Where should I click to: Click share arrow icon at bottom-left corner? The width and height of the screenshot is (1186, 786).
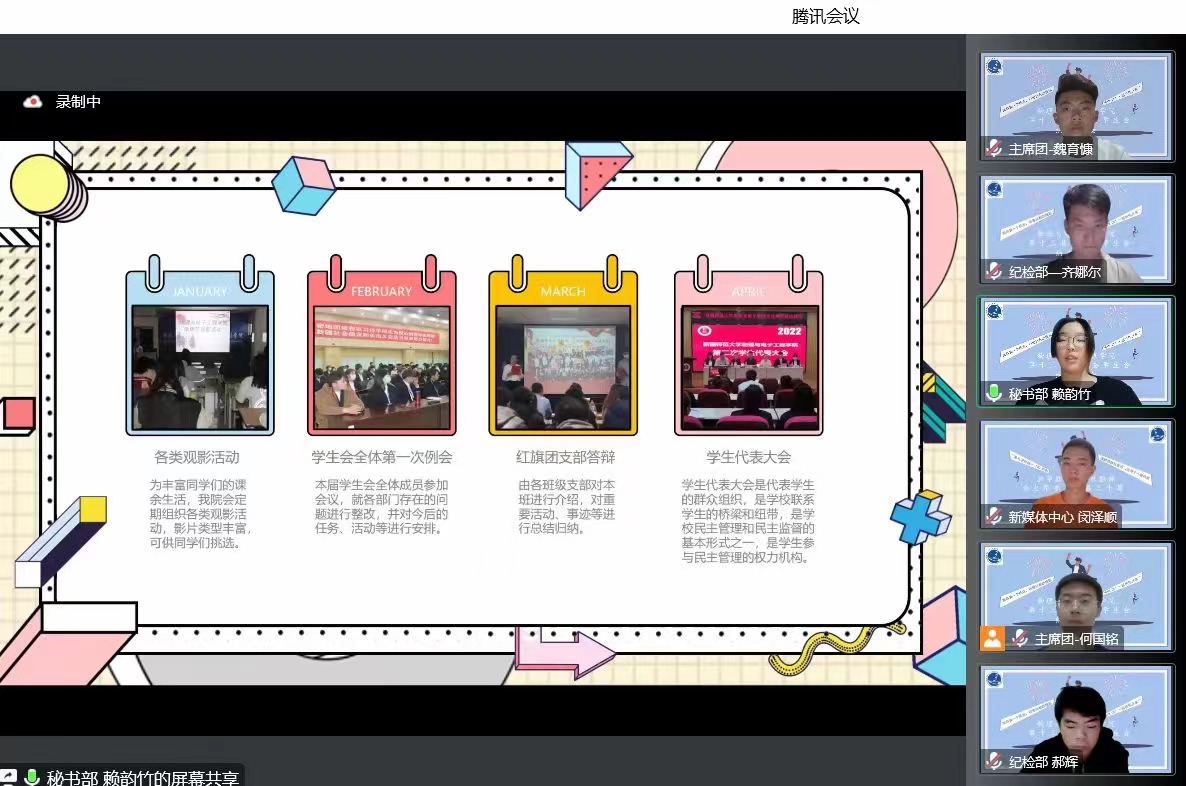pos(9,777)
